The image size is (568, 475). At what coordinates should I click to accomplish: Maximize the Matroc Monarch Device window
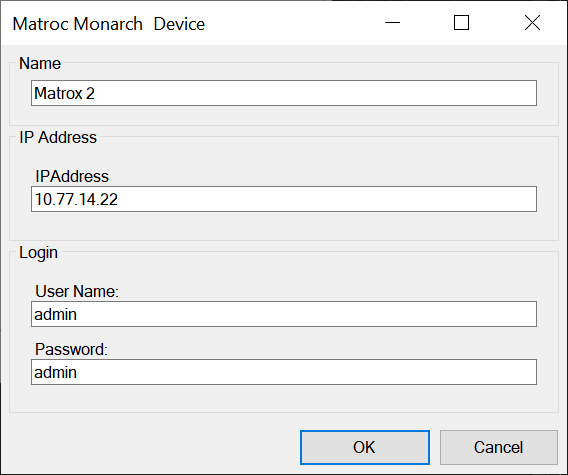click(x=462, y=23)
